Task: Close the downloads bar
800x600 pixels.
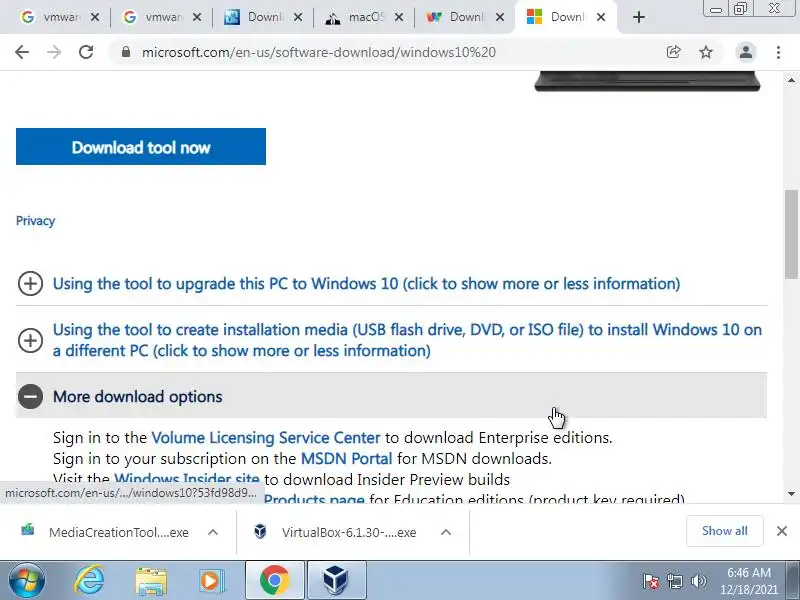Action: (782, 531)
